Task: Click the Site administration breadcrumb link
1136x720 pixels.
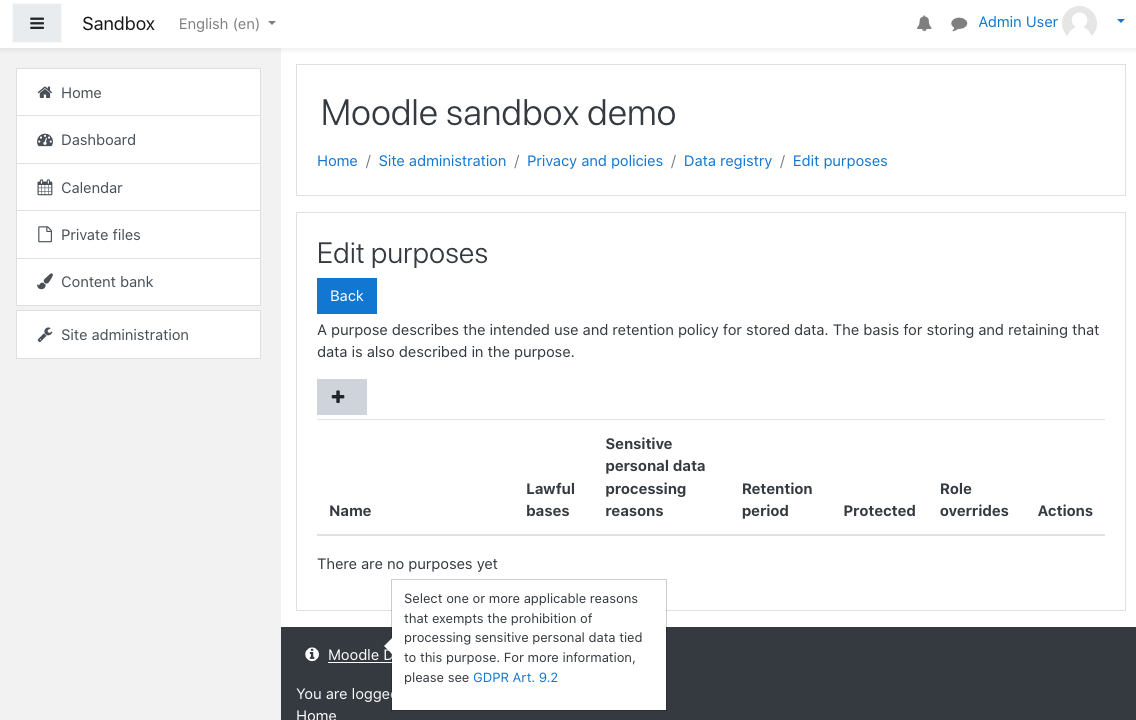Action: pos(442,161)
